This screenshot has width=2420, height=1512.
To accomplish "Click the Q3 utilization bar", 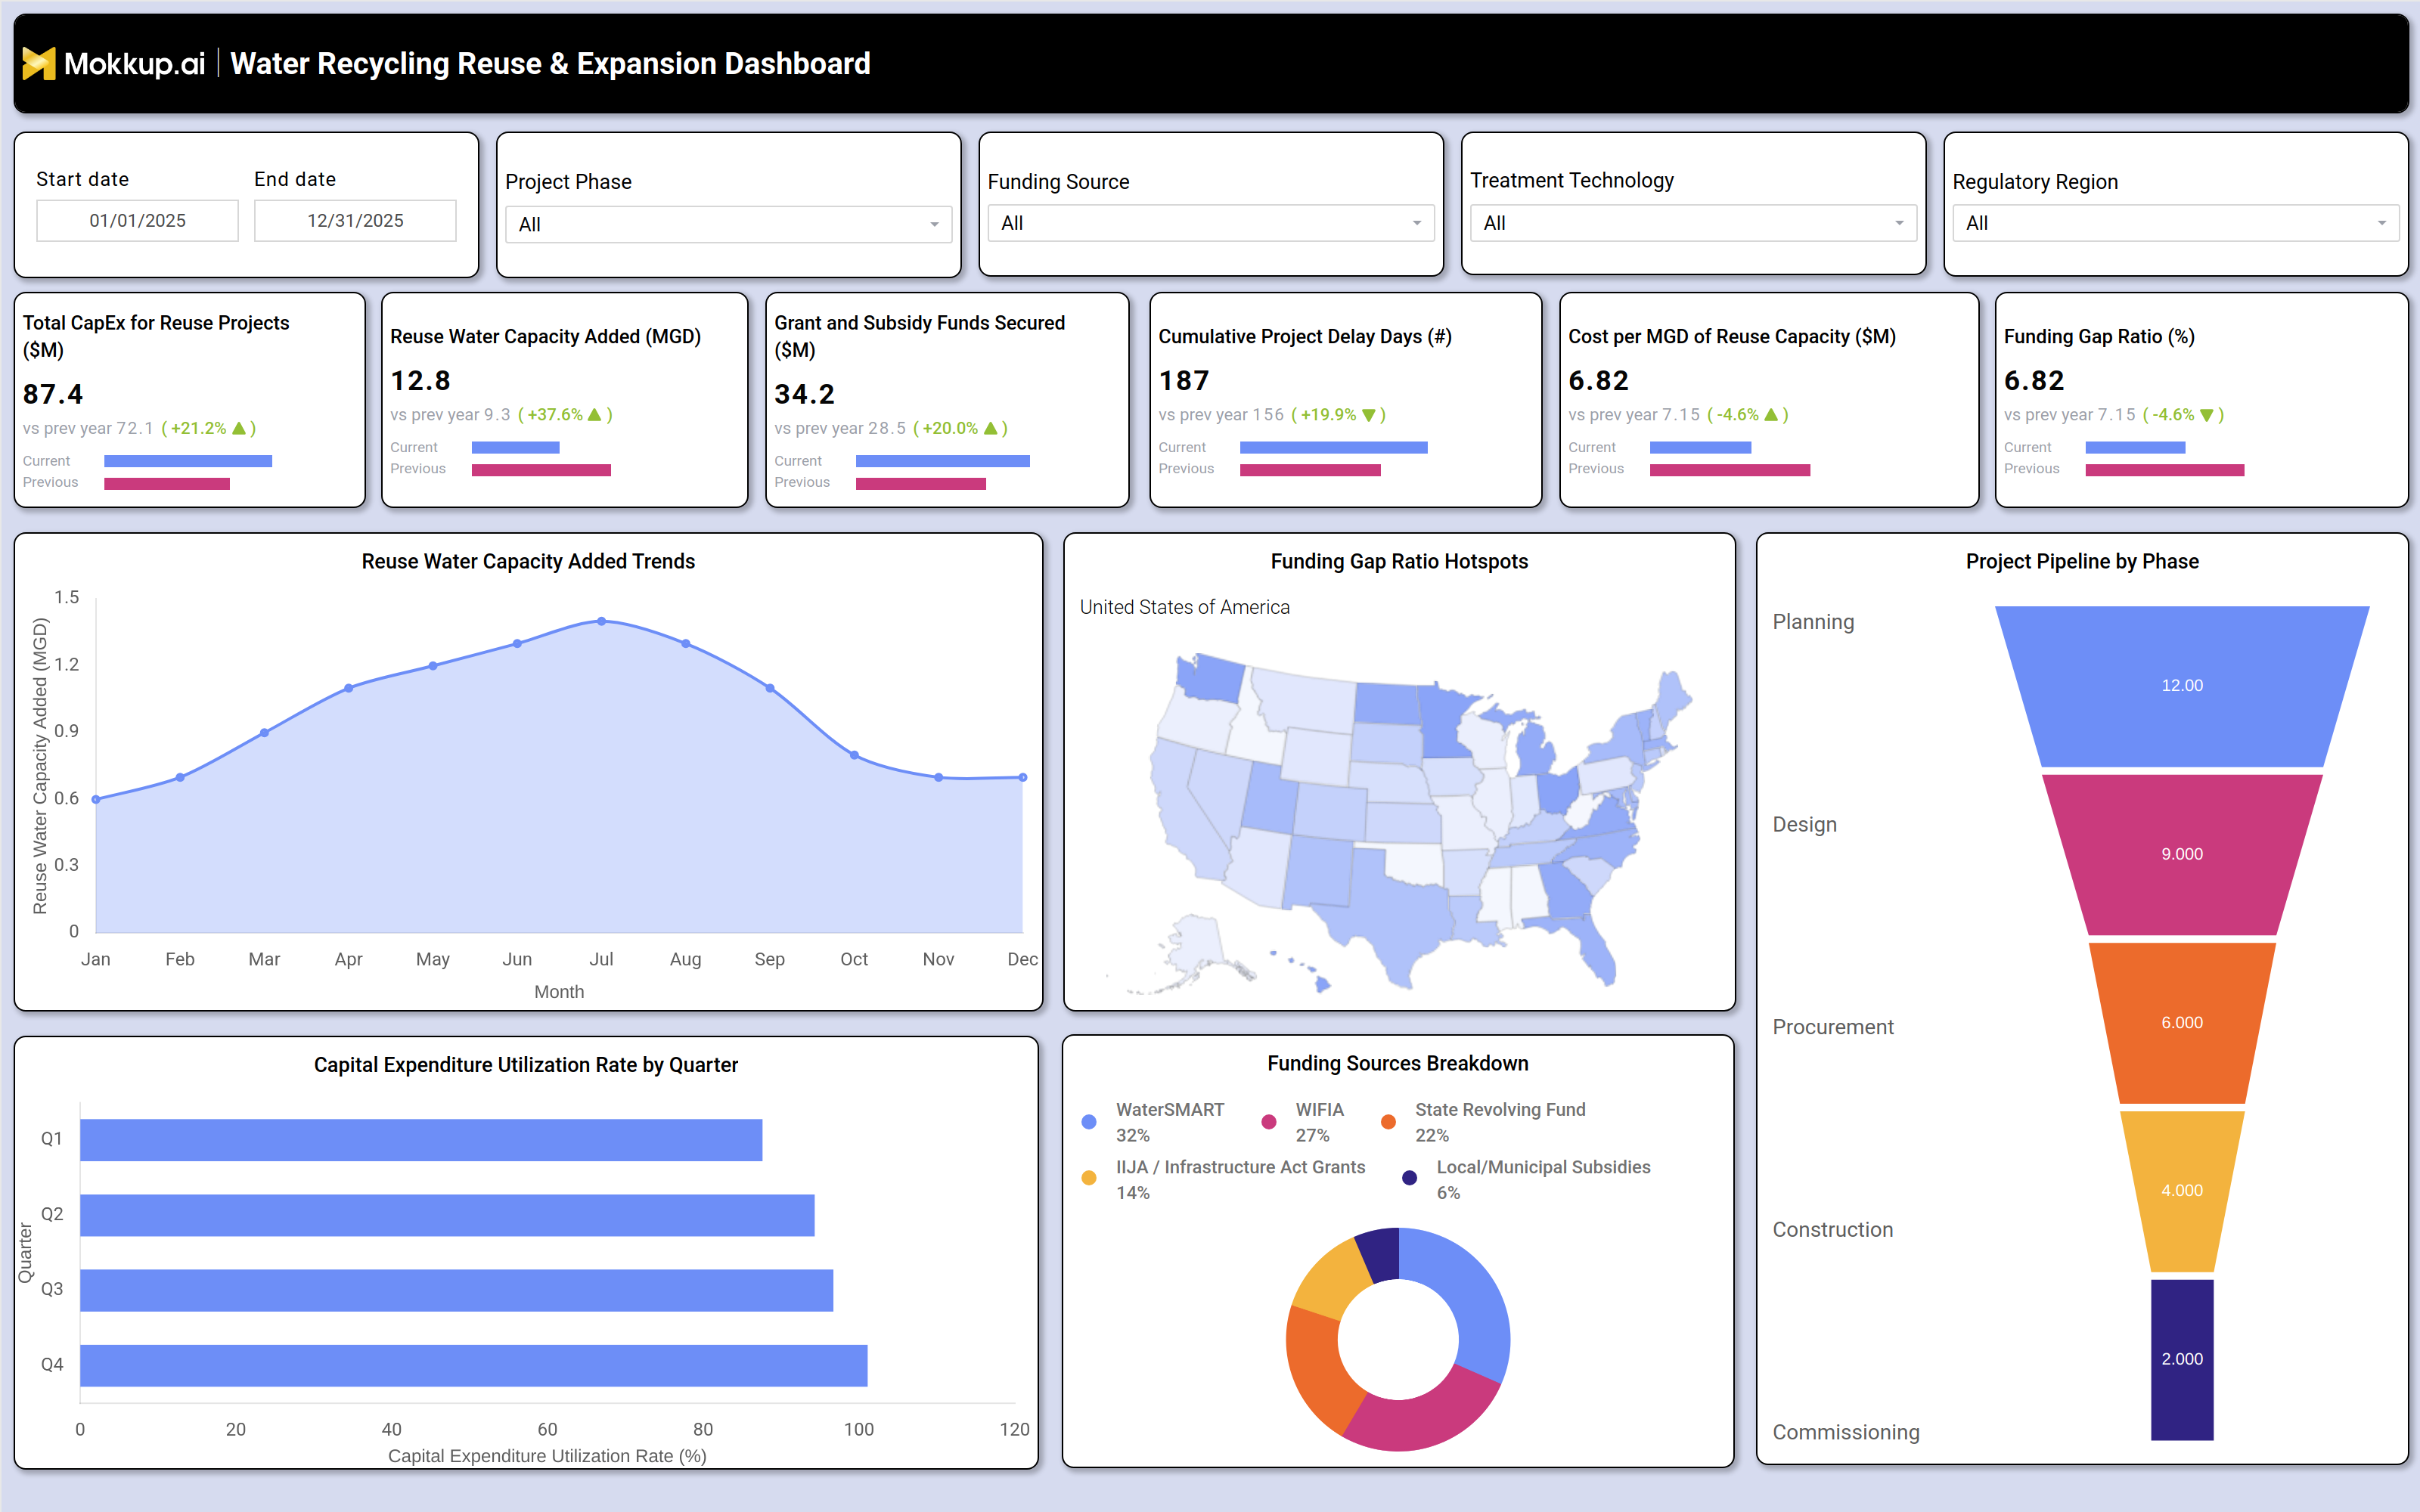I will click(457, 1290).
